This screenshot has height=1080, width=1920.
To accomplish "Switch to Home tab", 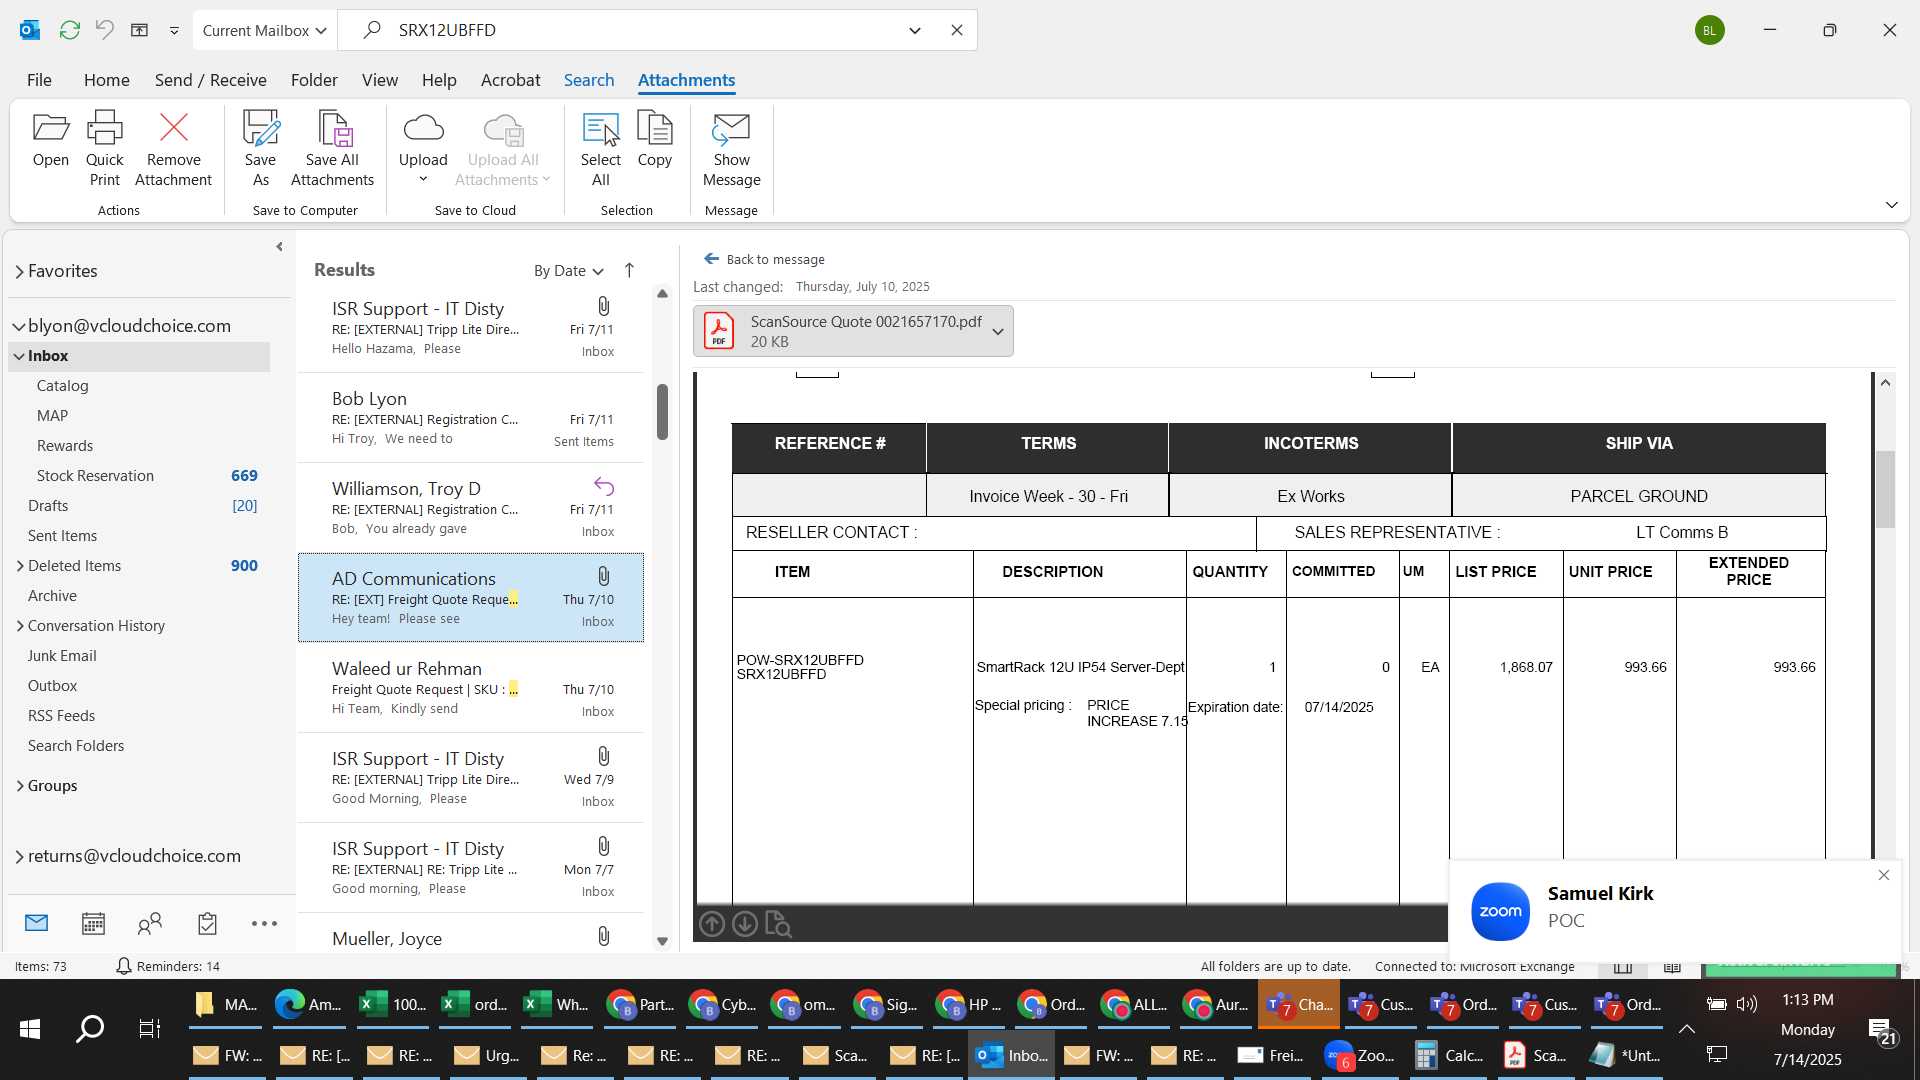I will [x=106, y=80].
